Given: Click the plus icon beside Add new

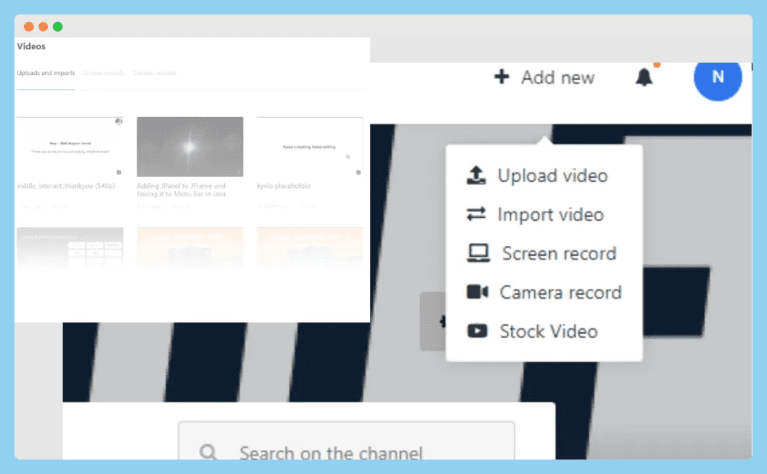Looking at the screenshot, I should (x=501, y=77).
